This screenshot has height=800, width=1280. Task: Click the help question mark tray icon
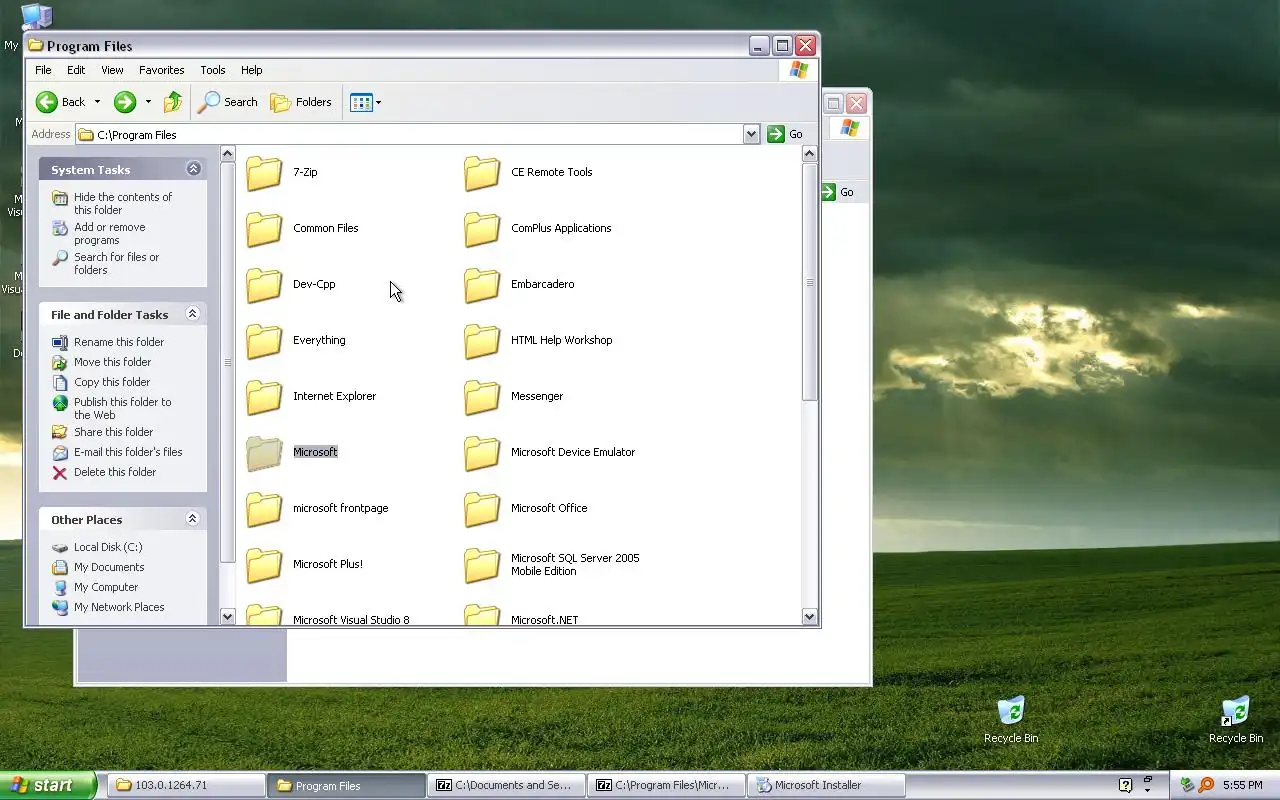point(1124,785)
